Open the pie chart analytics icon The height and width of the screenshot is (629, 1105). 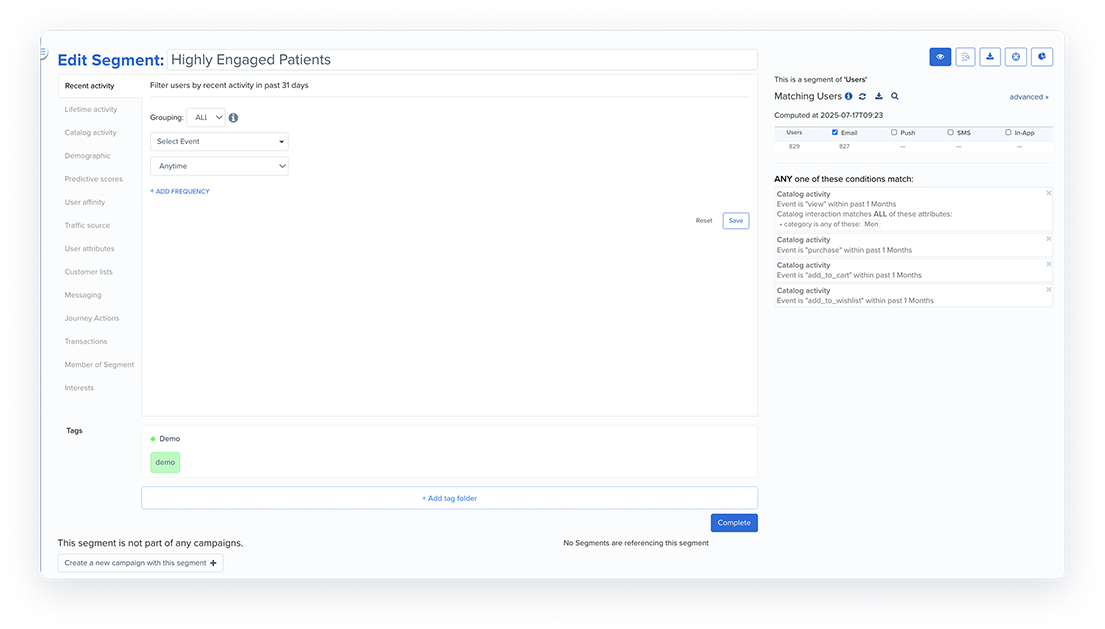[x=1041, y=56]
